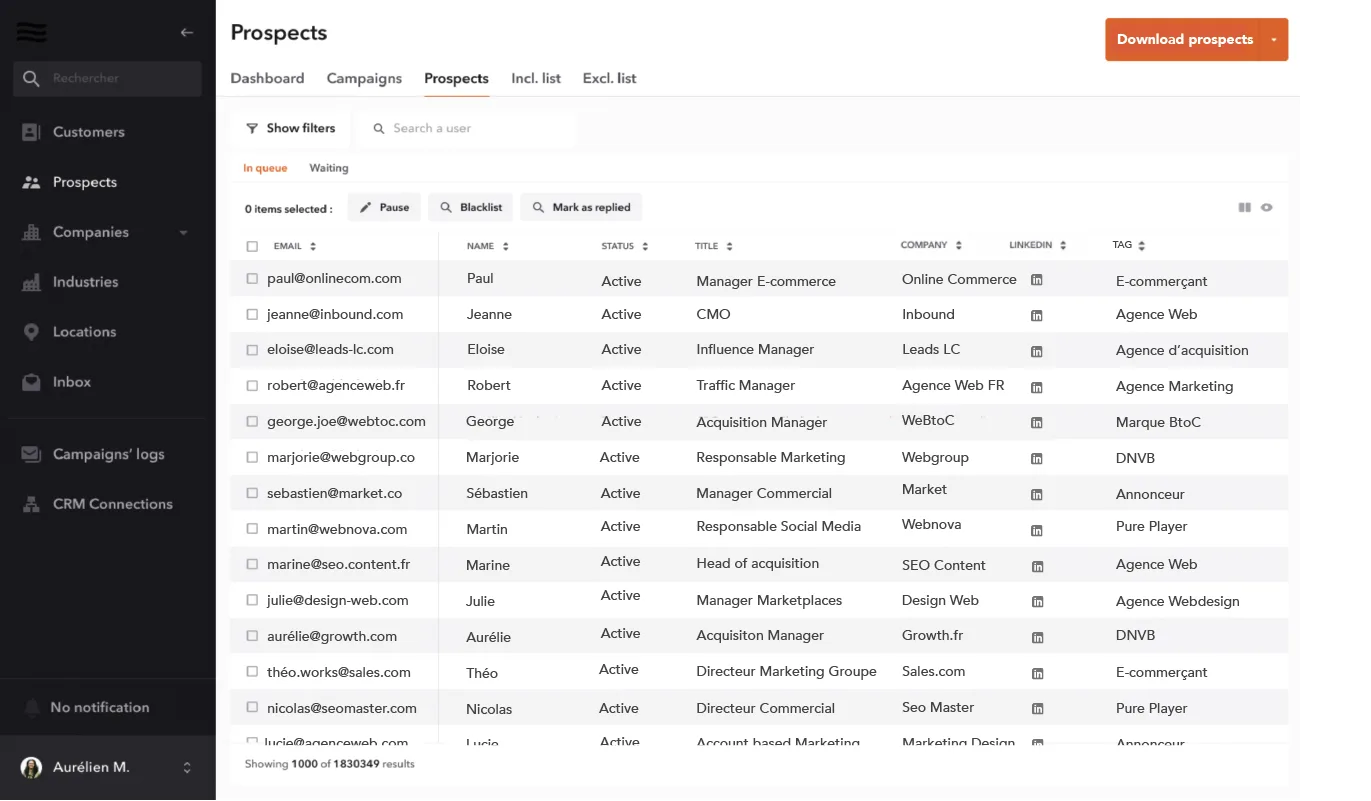Viewport: 1371px width, 801px height.
Task: Check the box for paul@onlinecom.com
Action: pyautogui.click(x=252, y=279)
